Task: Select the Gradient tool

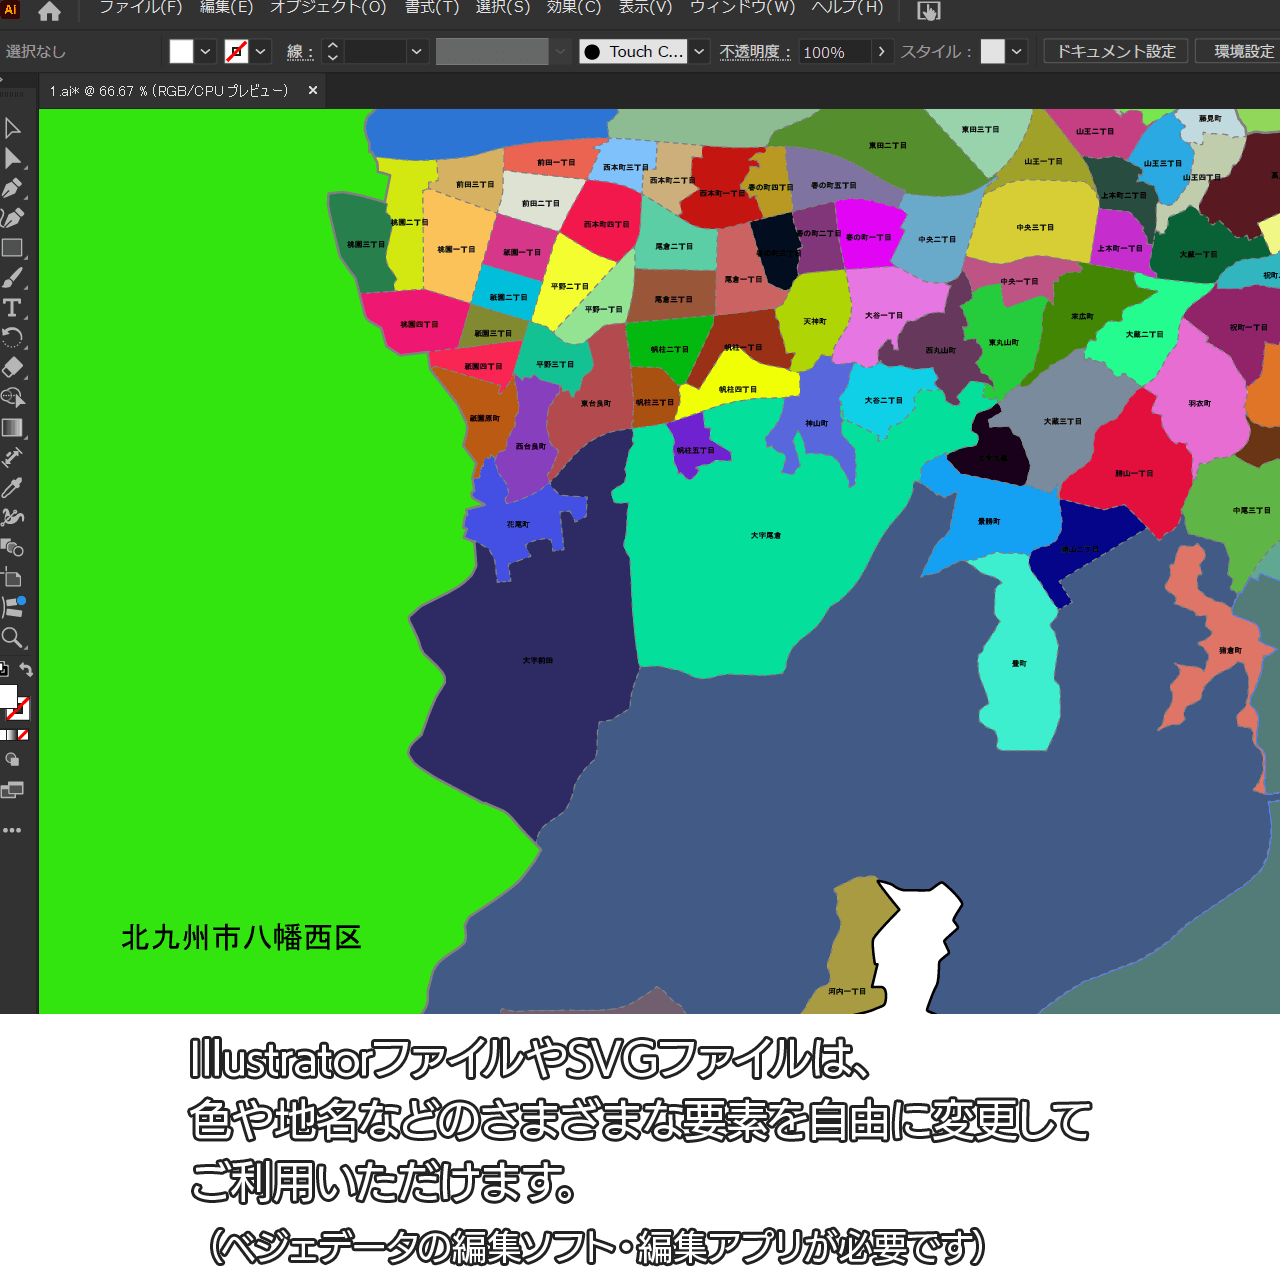Action: pyautogui.click(x=13, y=427)
